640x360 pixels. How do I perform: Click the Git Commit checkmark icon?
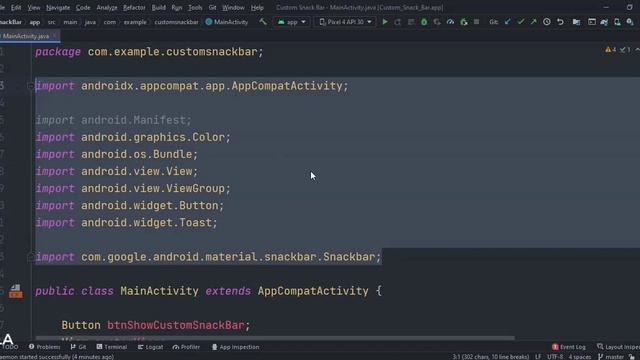tap(520, 22)
